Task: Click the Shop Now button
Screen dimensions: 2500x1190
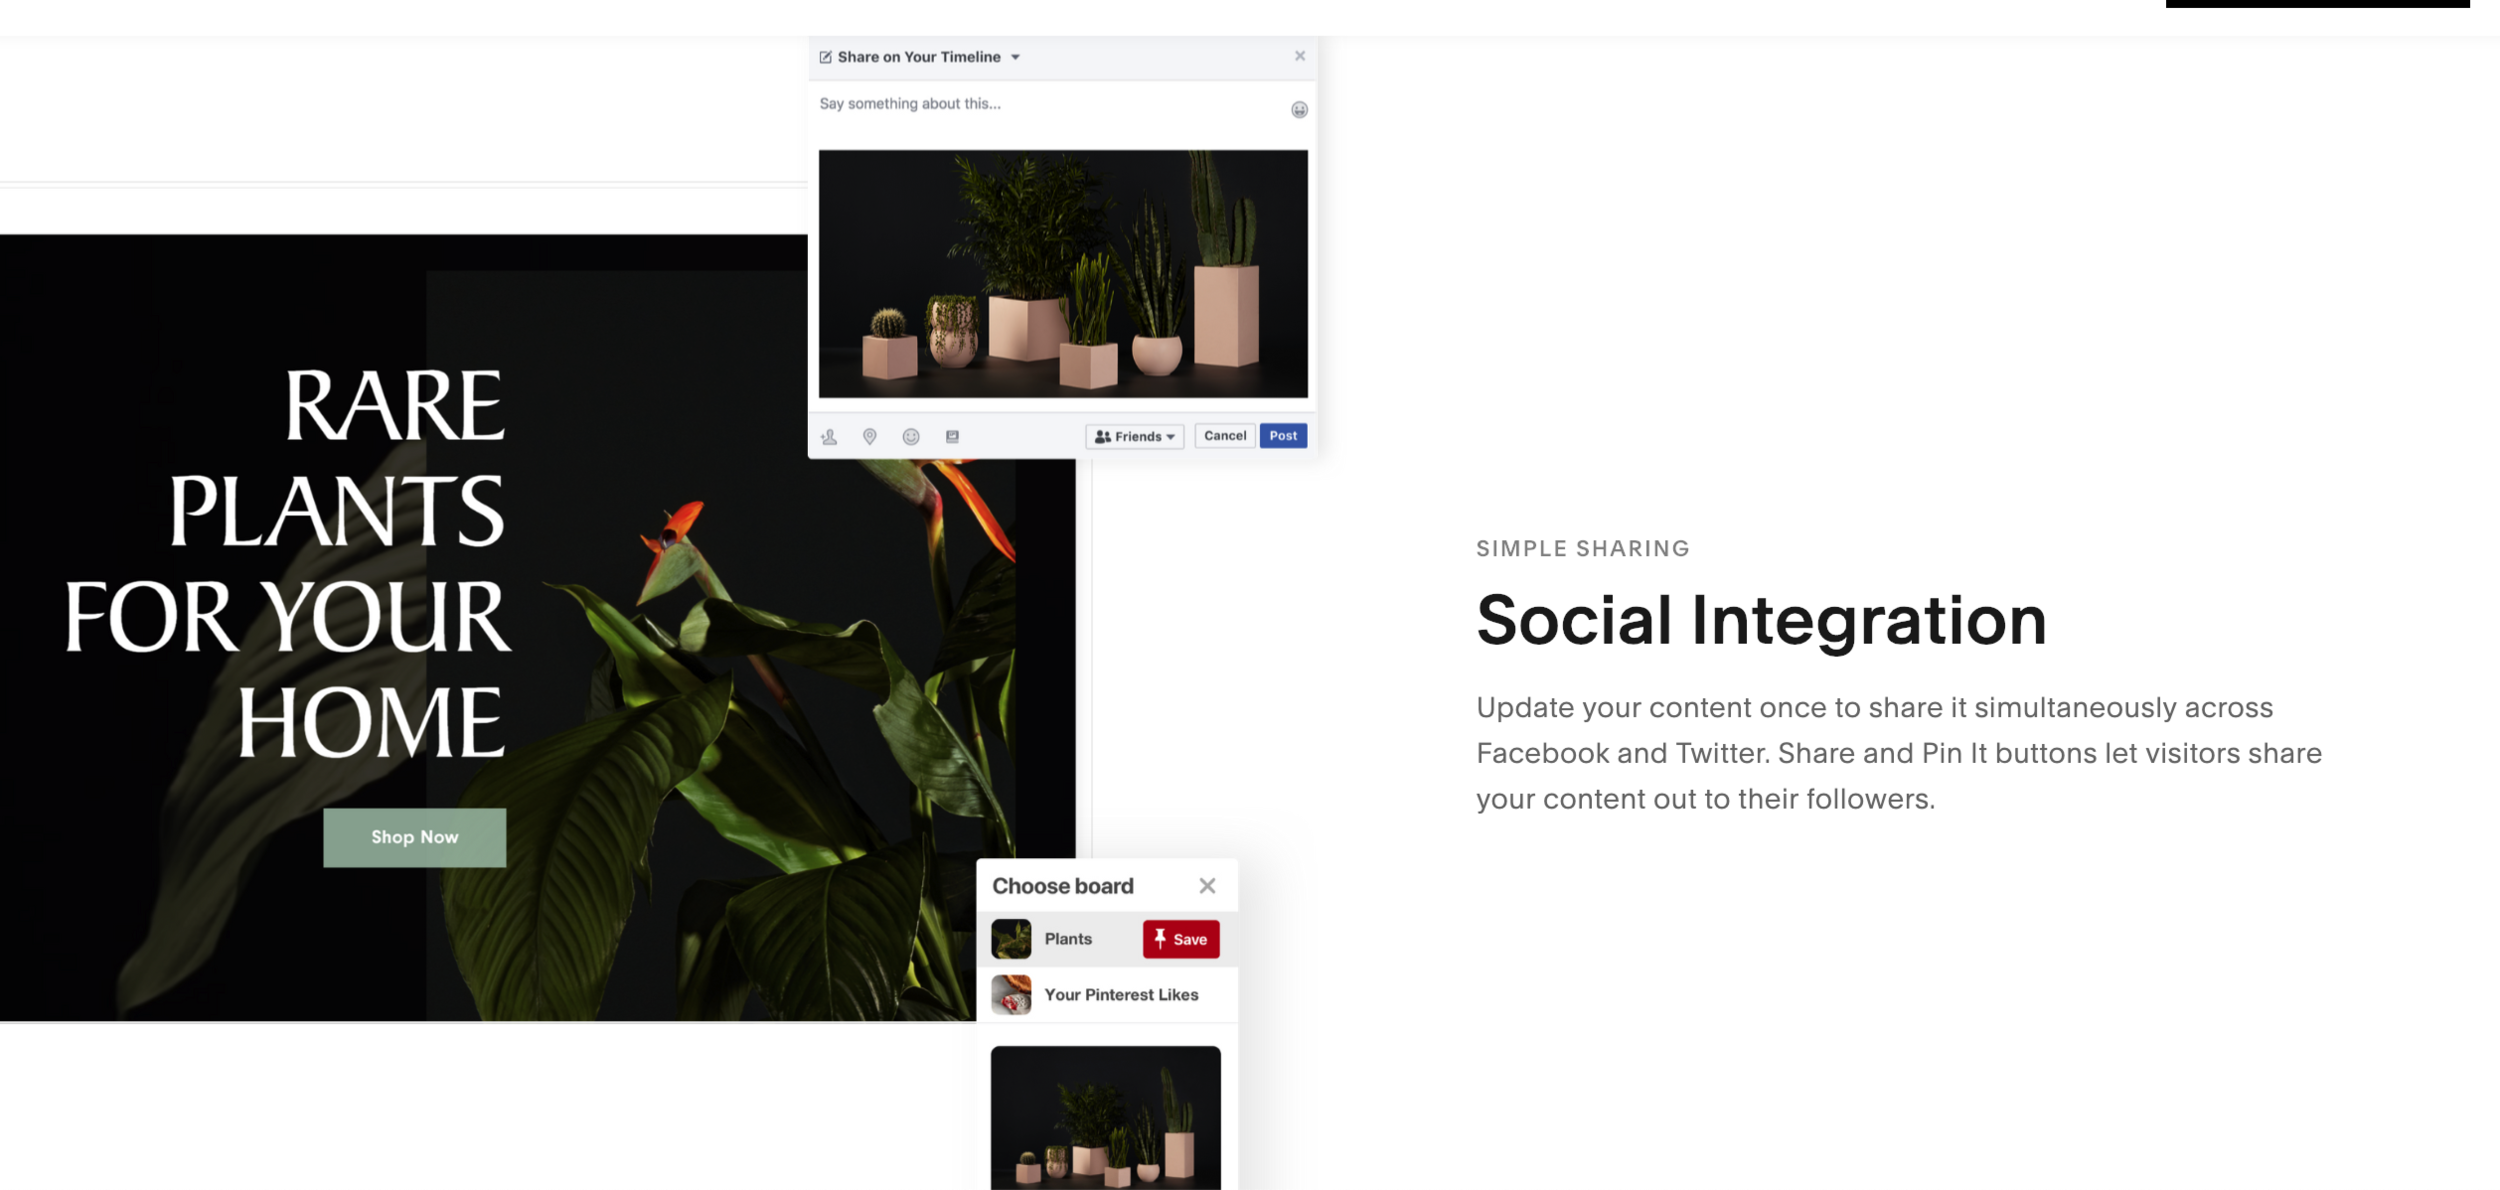Action: click(414, 837)
